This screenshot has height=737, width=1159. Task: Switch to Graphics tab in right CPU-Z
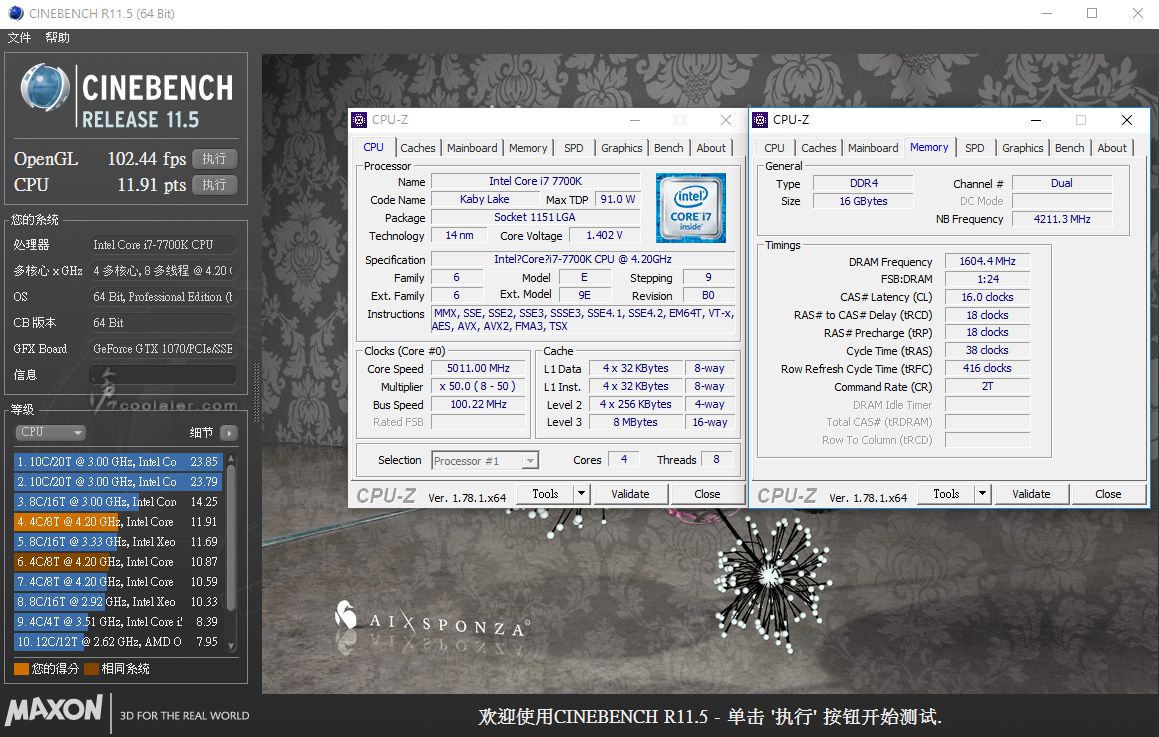1023,148
